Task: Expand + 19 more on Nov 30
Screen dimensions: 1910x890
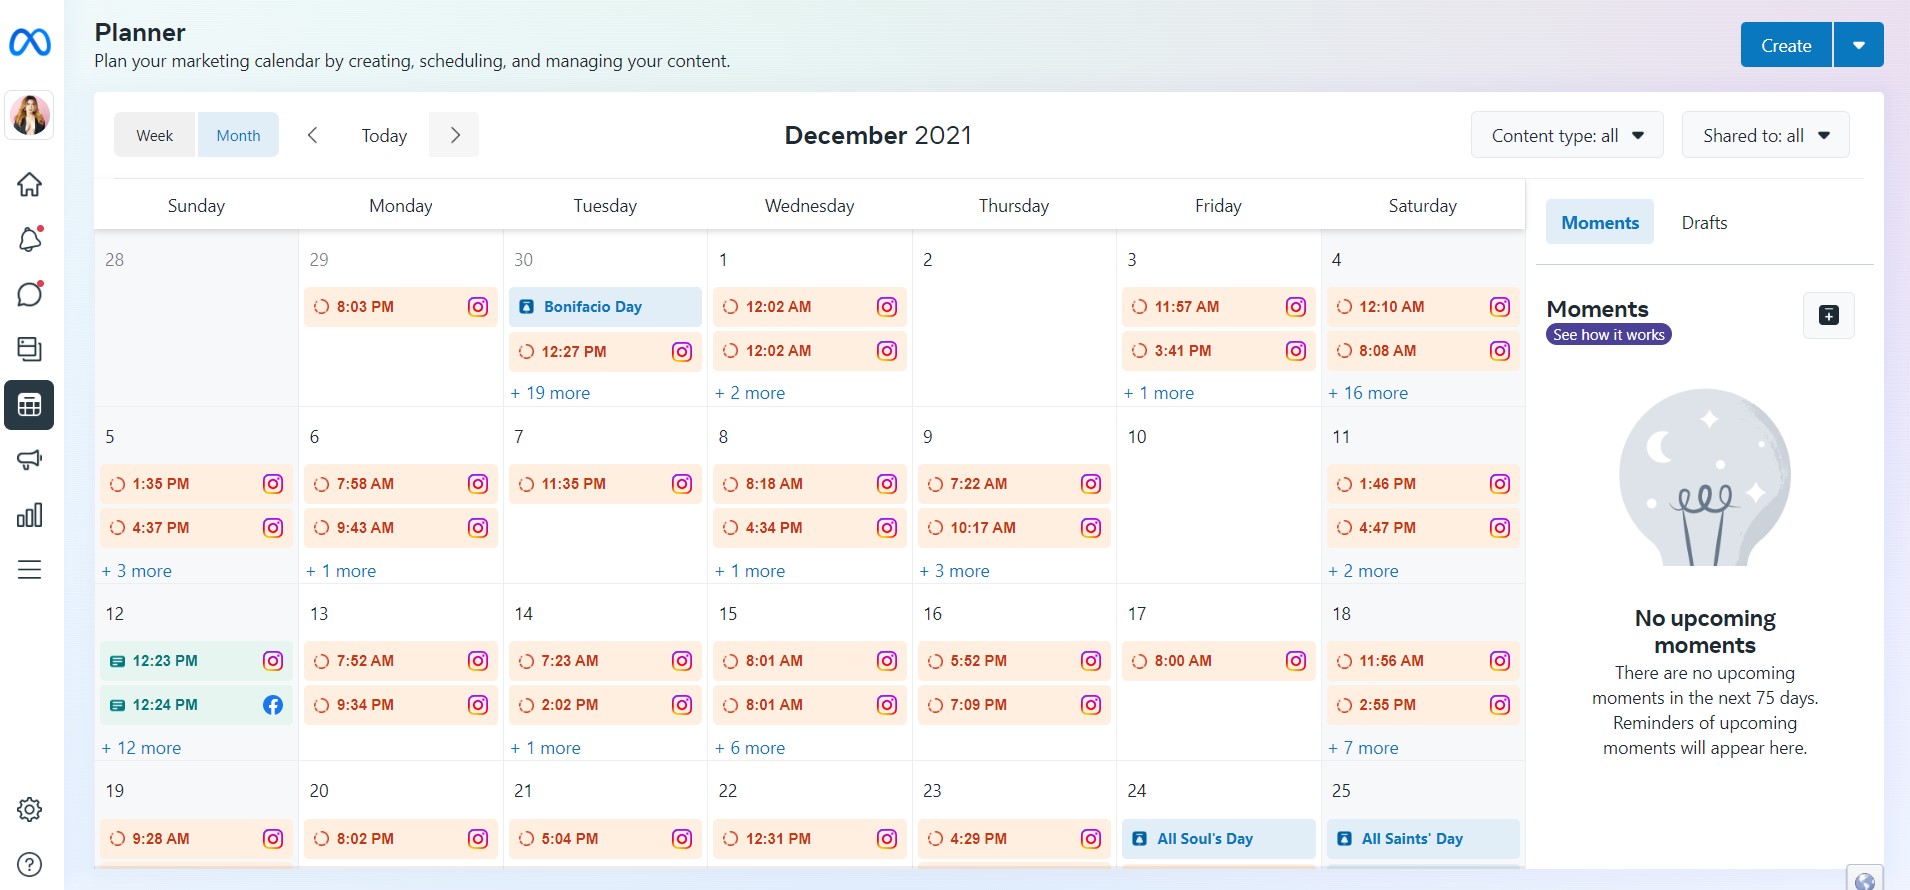Action: pos(550,393)
